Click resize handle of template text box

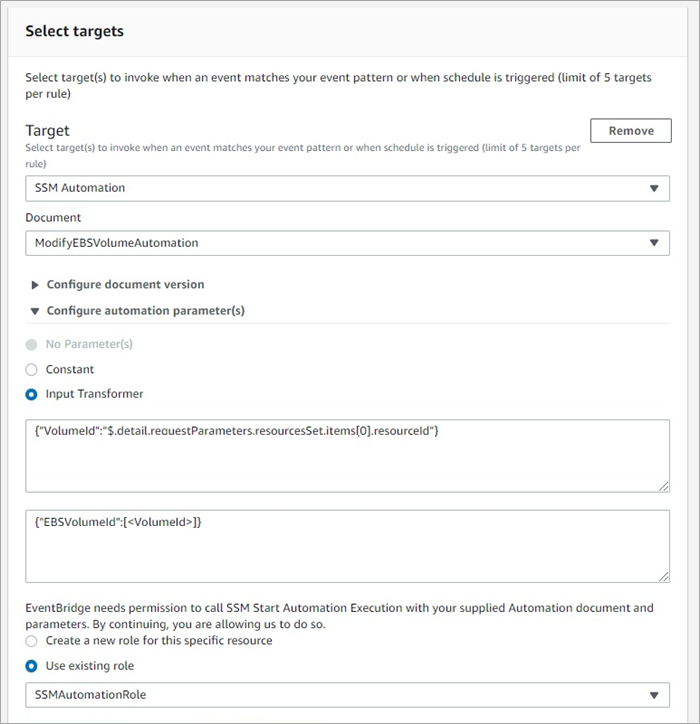(x=664, y=577)
